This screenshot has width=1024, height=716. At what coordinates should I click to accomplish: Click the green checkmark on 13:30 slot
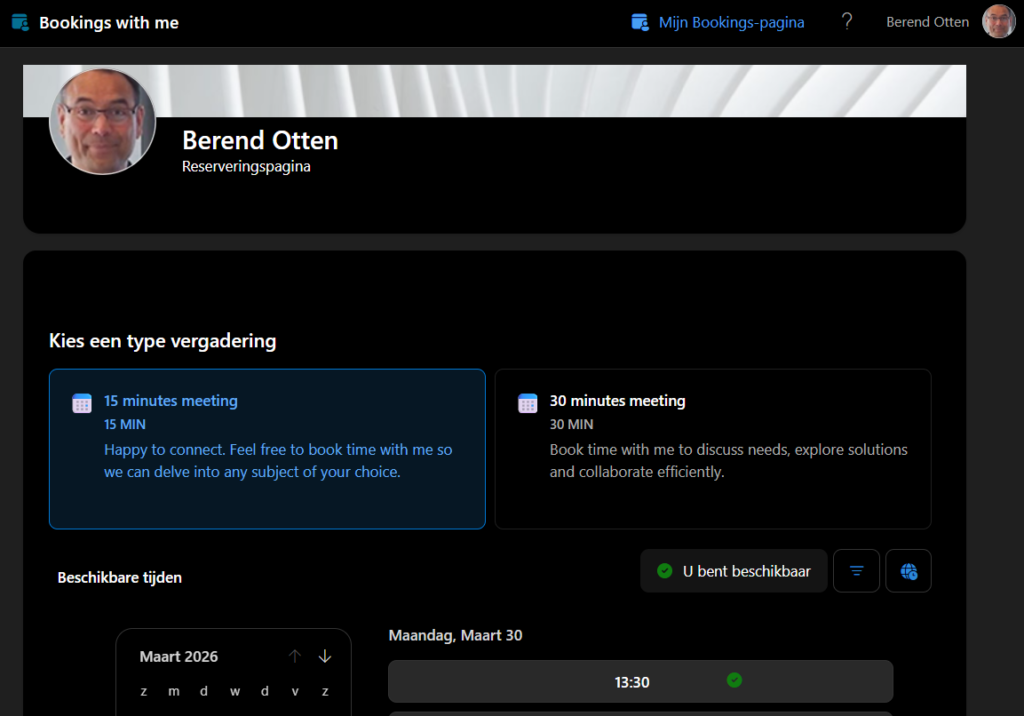tap(734, 681)
